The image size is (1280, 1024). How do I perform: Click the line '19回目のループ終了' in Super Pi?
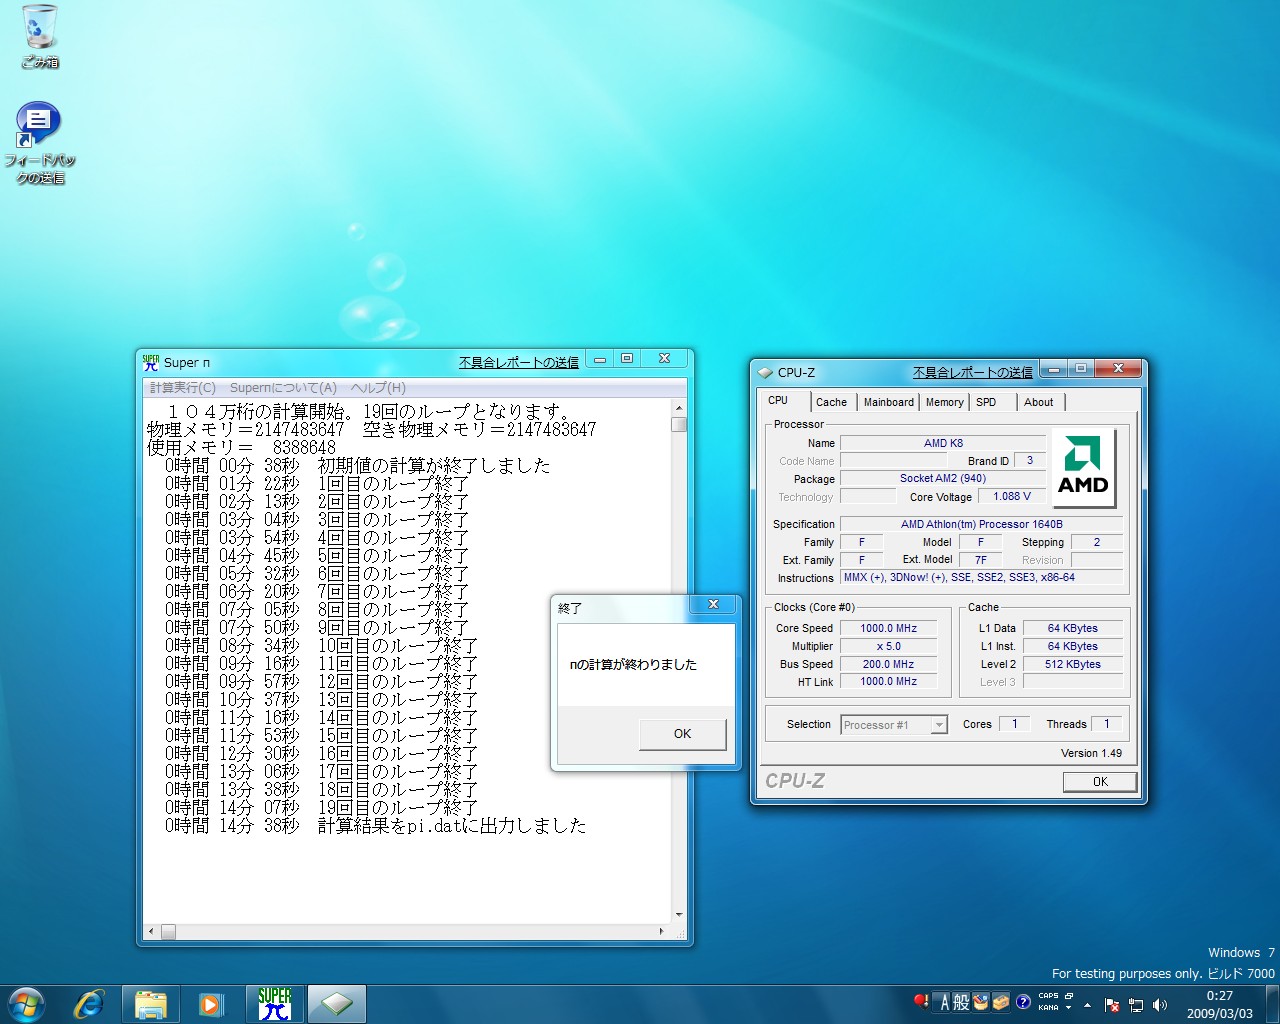click(322, 808)
